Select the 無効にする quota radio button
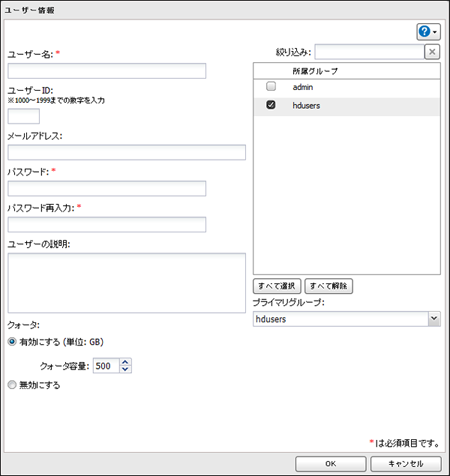Image resolution: width=450 pixels, height=476 pixels. tap(12, 385)
